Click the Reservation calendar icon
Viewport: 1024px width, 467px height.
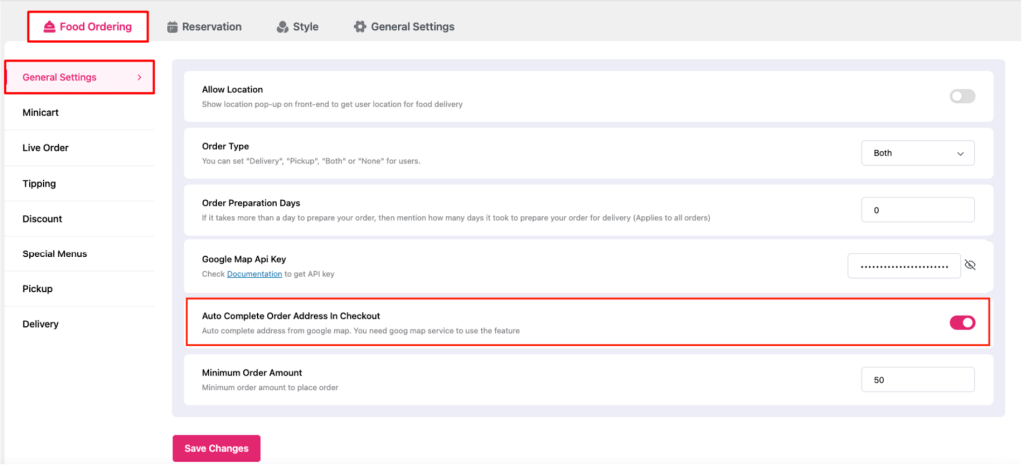[172, 27]
